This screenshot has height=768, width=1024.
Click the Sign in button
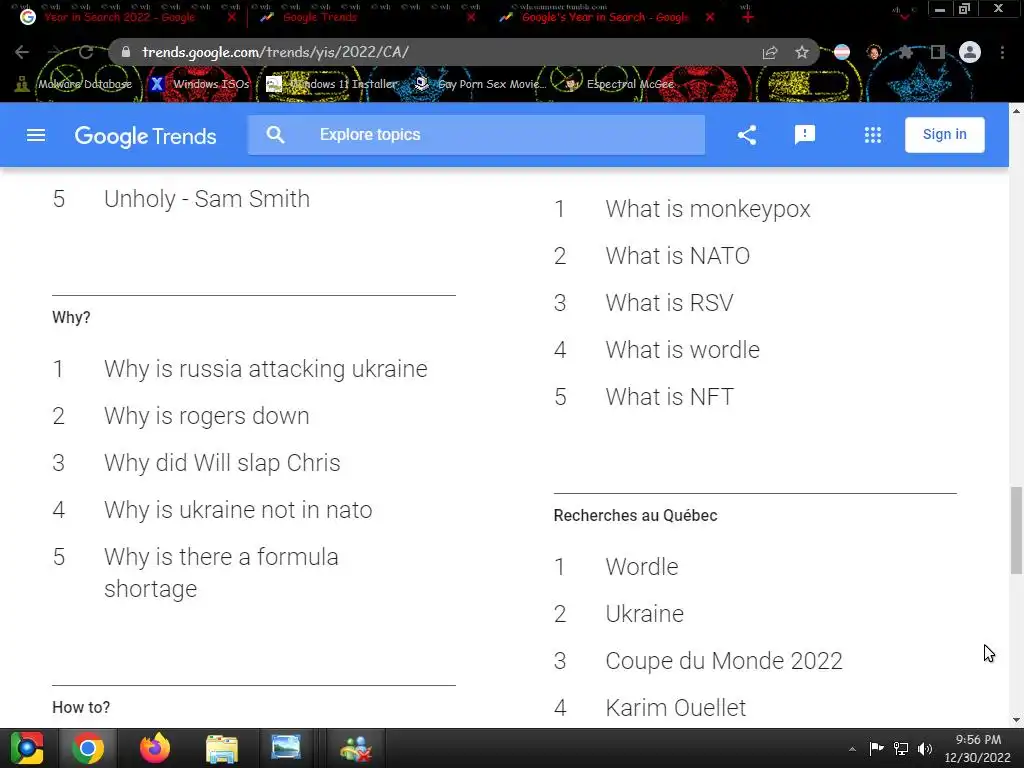point(944,135)
